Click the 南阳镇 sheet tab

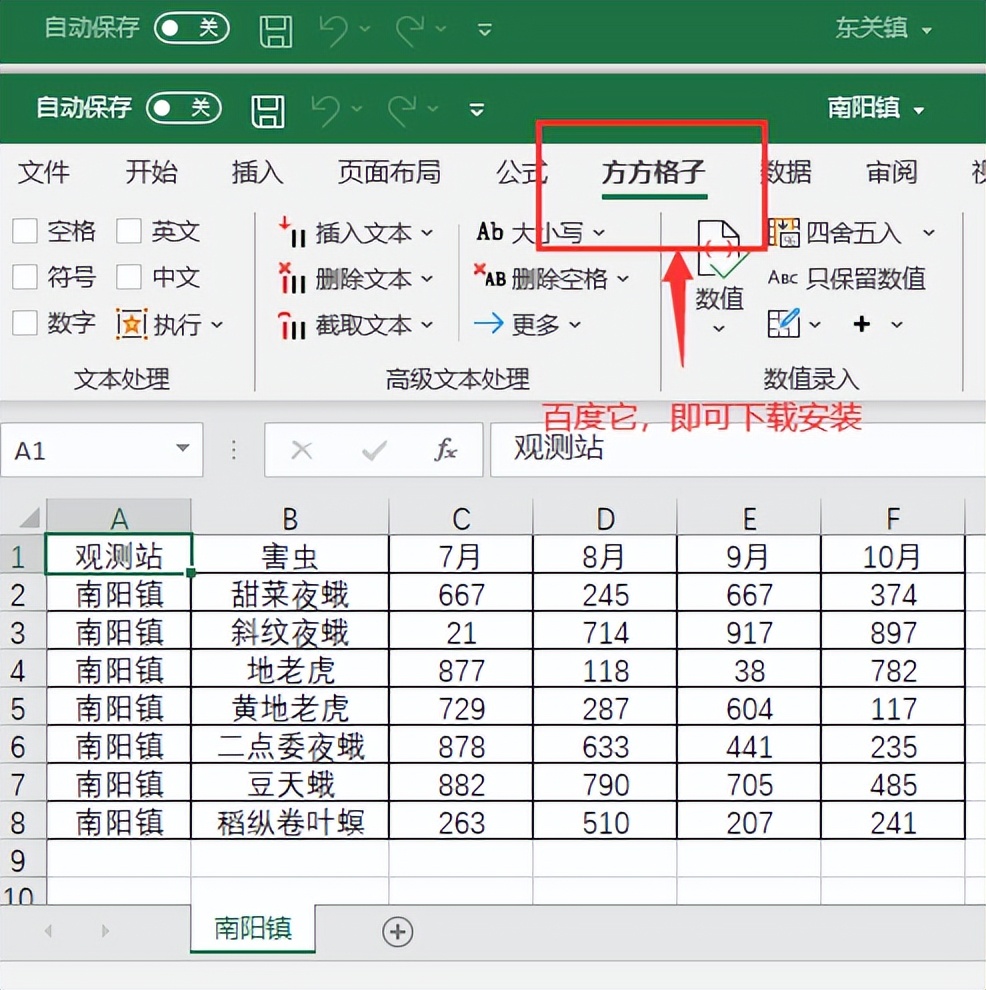click(252, 930)
